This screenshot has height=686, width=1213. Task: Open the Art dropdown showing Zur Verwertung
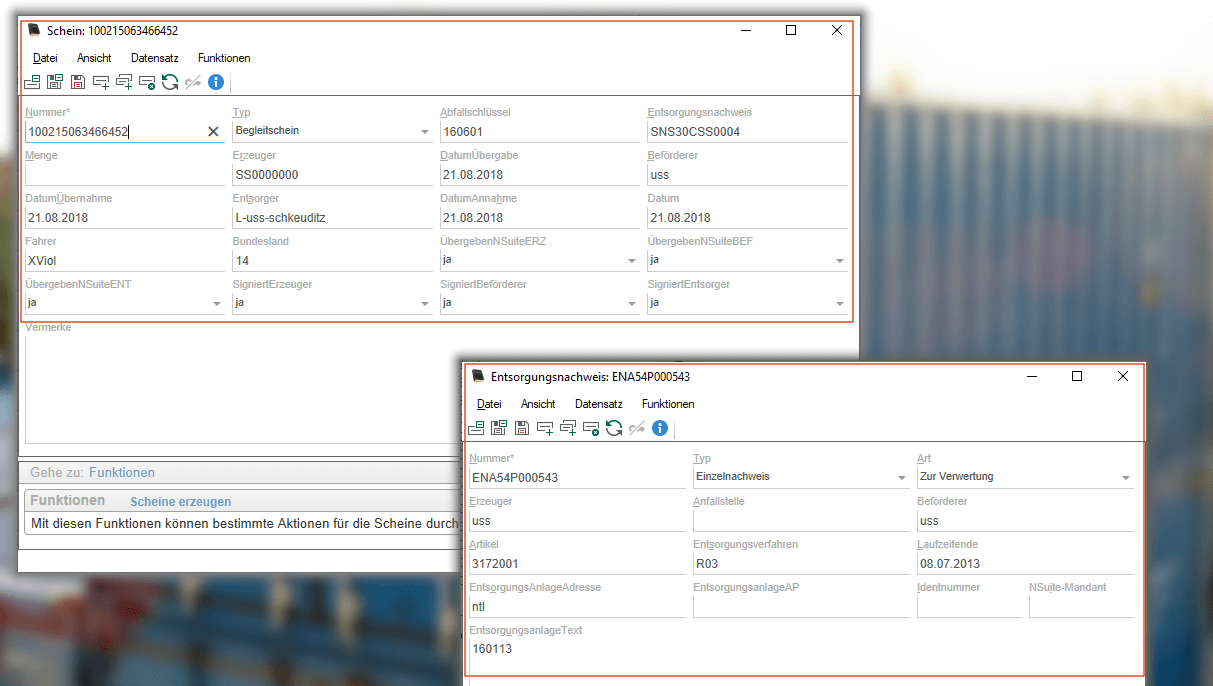pyautogui.click(x=1125, y=478)
